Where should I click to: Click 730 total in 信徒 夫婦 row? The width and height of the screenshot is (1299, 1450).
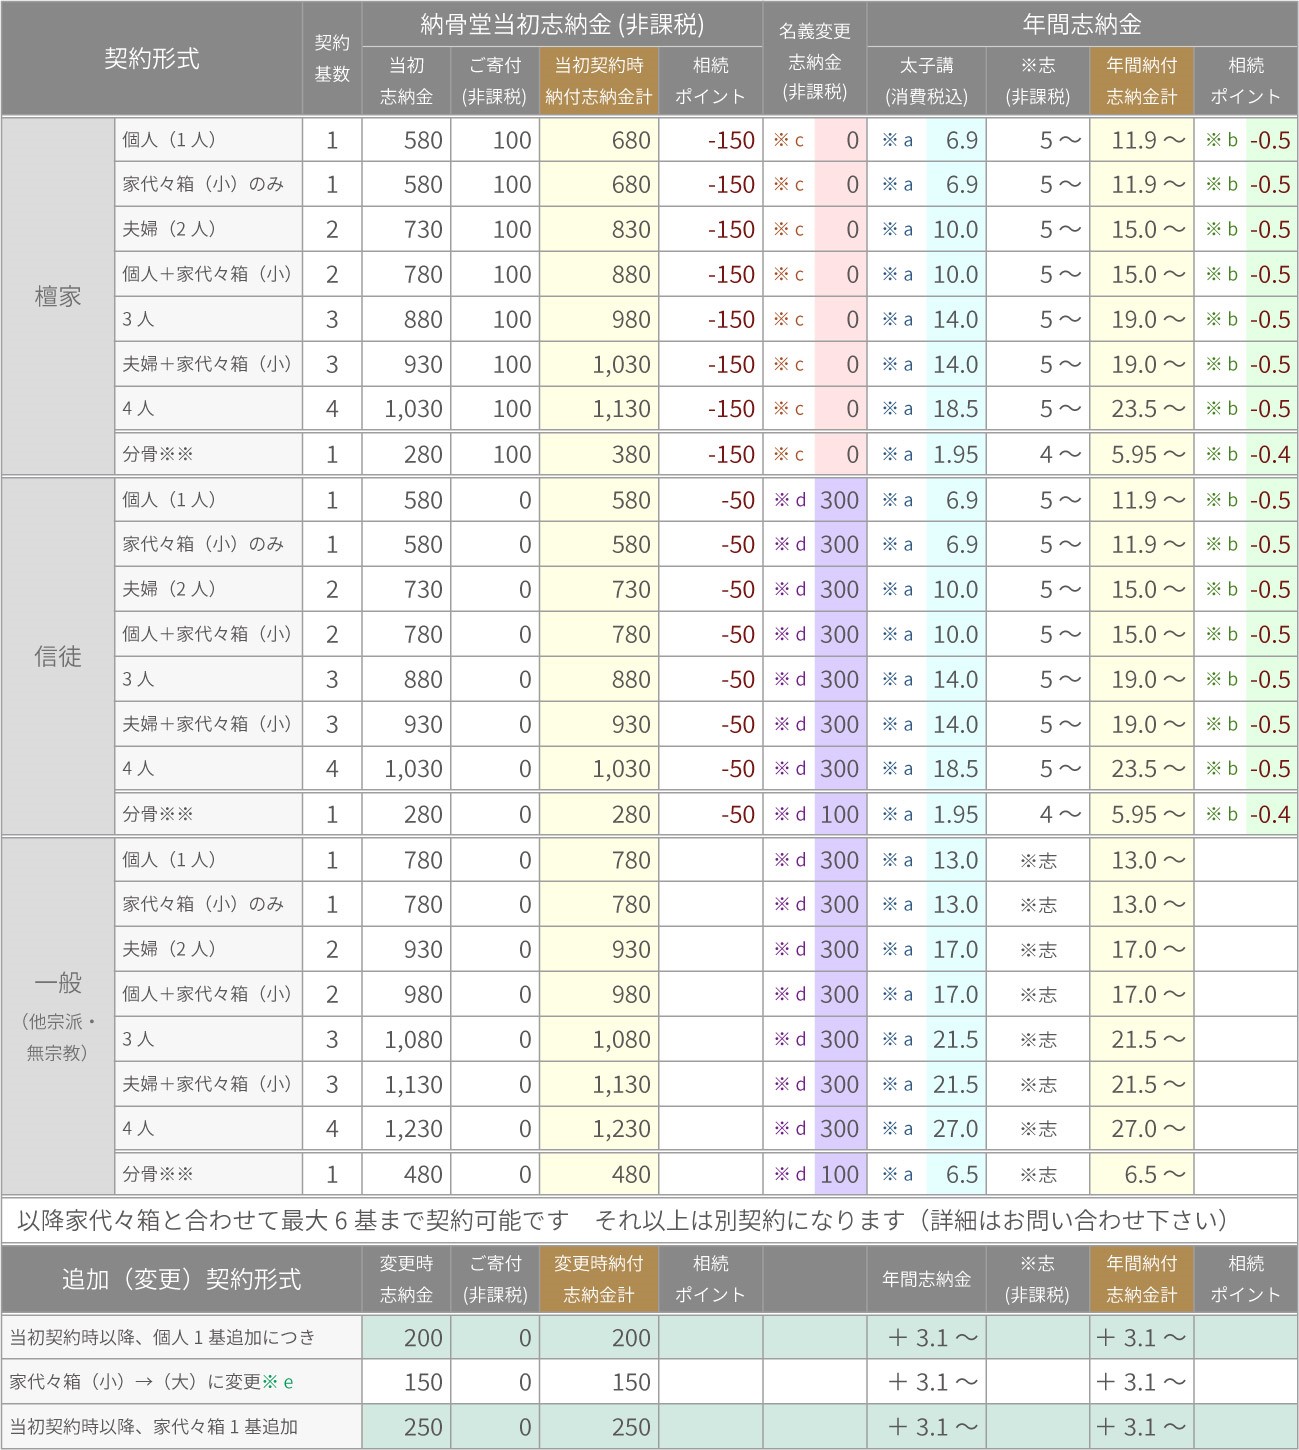tap(599, 589)
